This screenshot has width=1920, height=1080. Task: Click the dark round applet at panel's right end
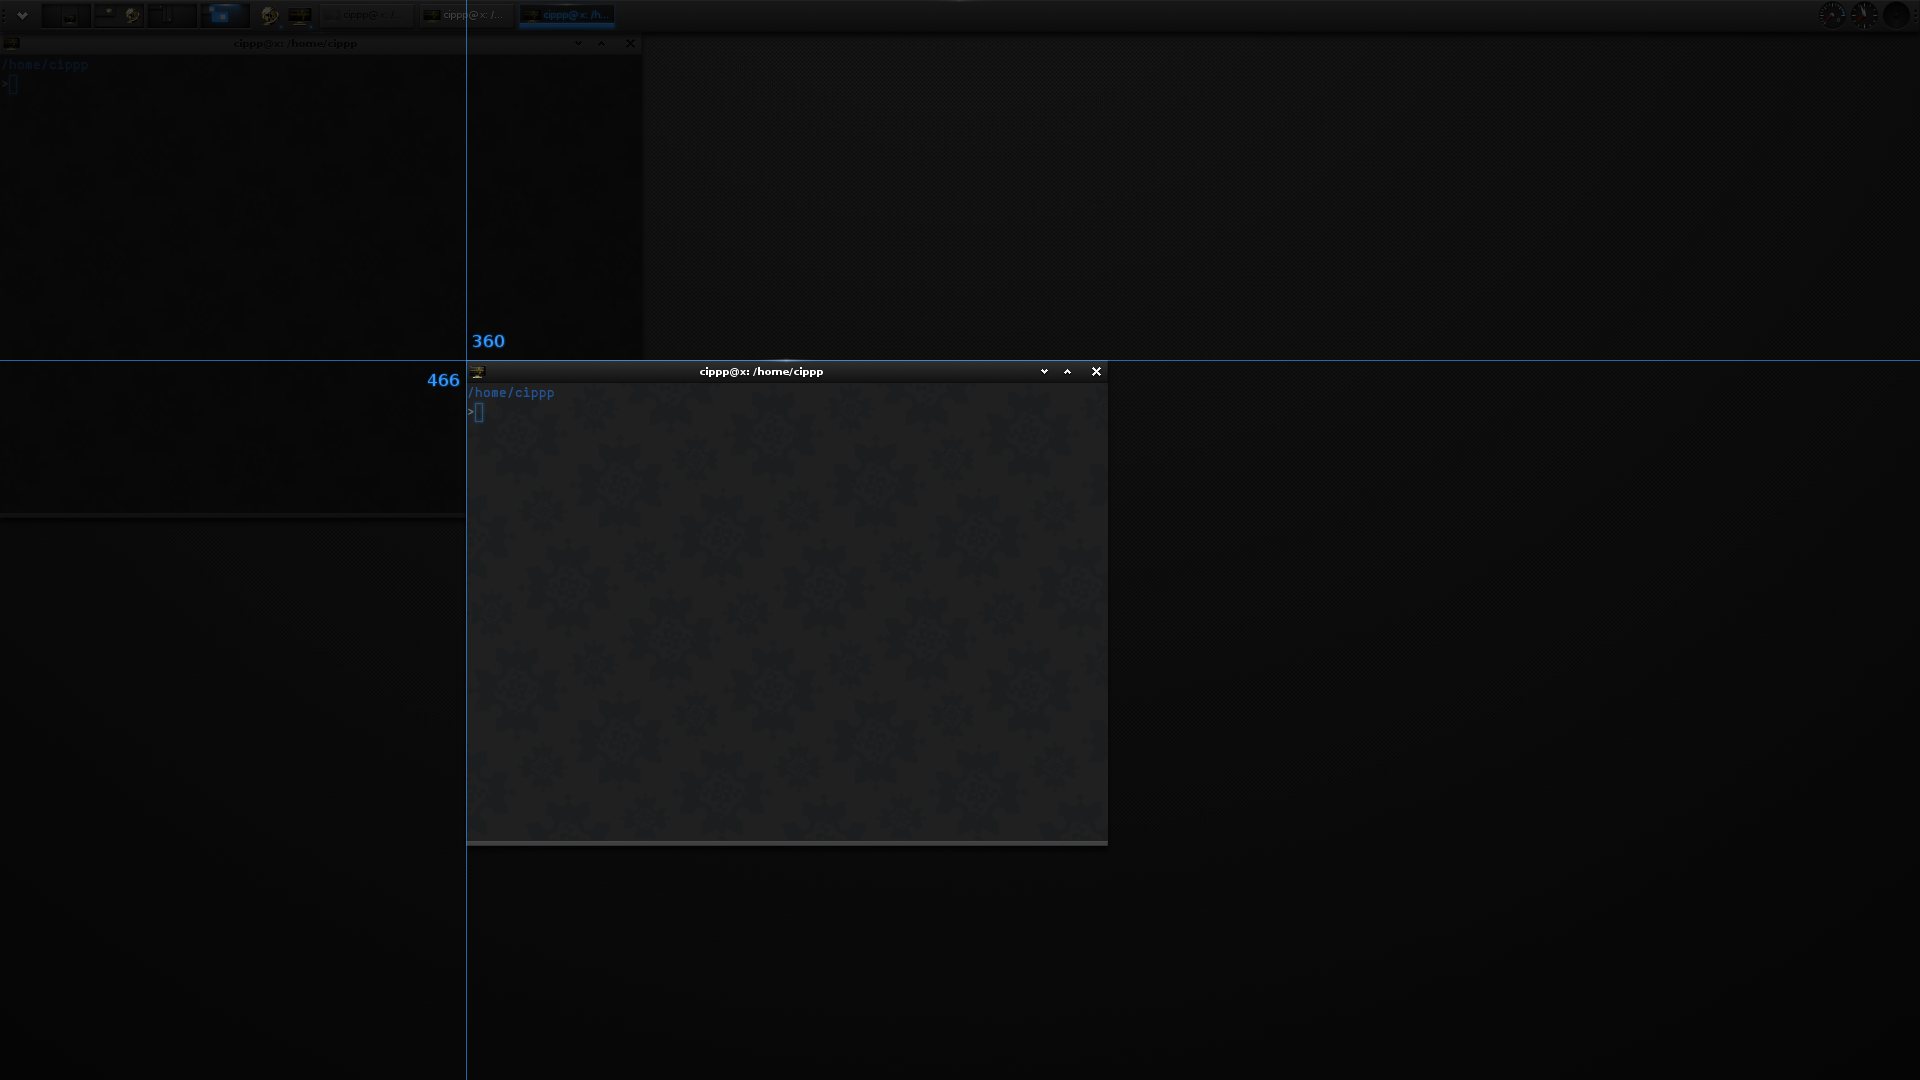click(x=1896, y=15)
